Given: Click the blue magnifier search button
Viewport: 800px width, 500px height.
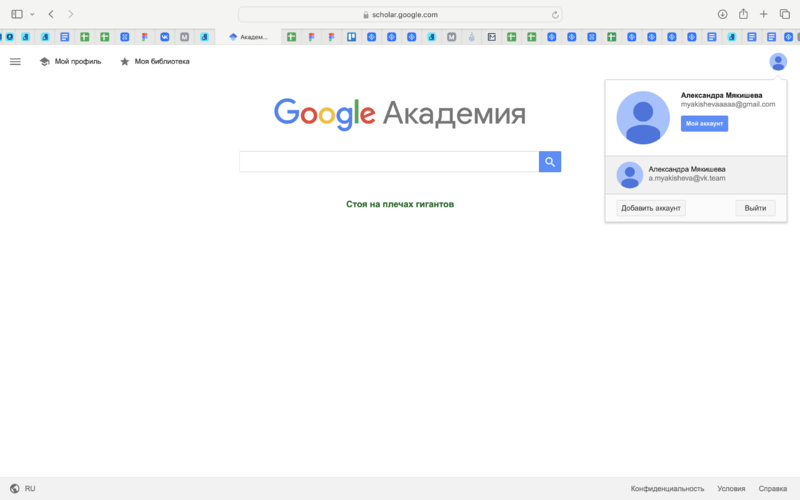Looking at the screenshot, I should (x=550, y=162).
